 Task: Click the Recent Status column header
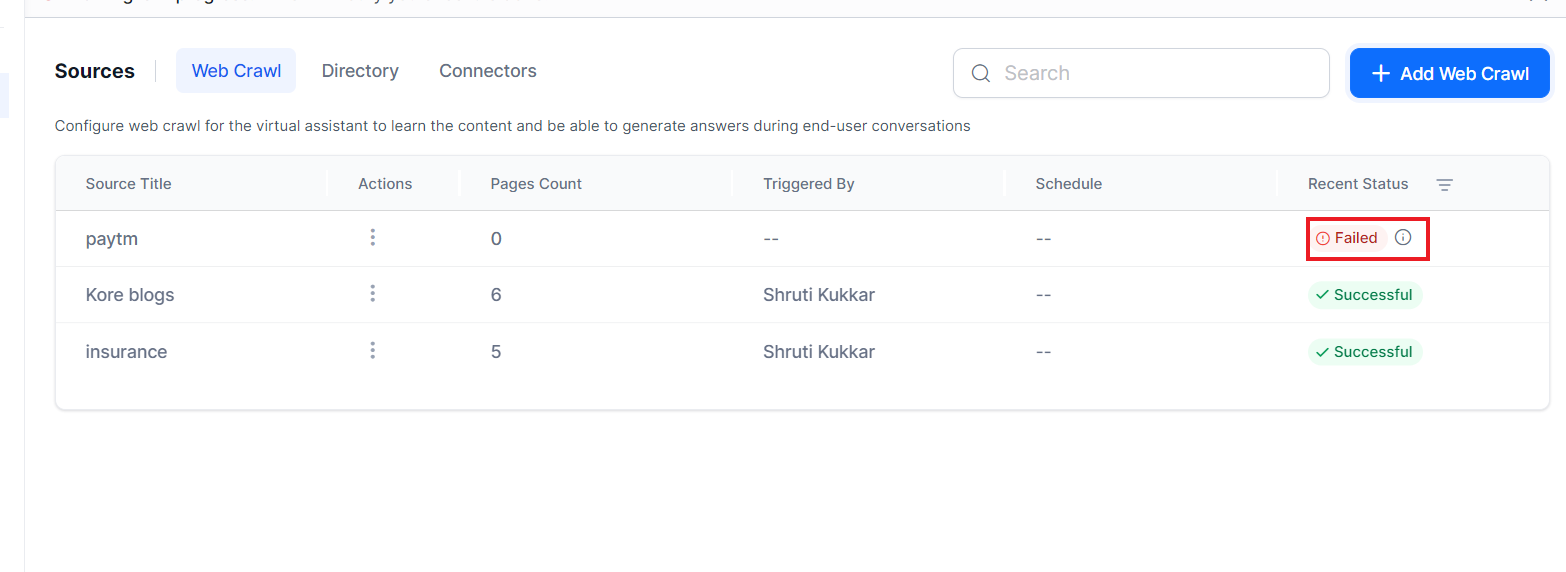pyautogui.click(x=1357, y=184)
